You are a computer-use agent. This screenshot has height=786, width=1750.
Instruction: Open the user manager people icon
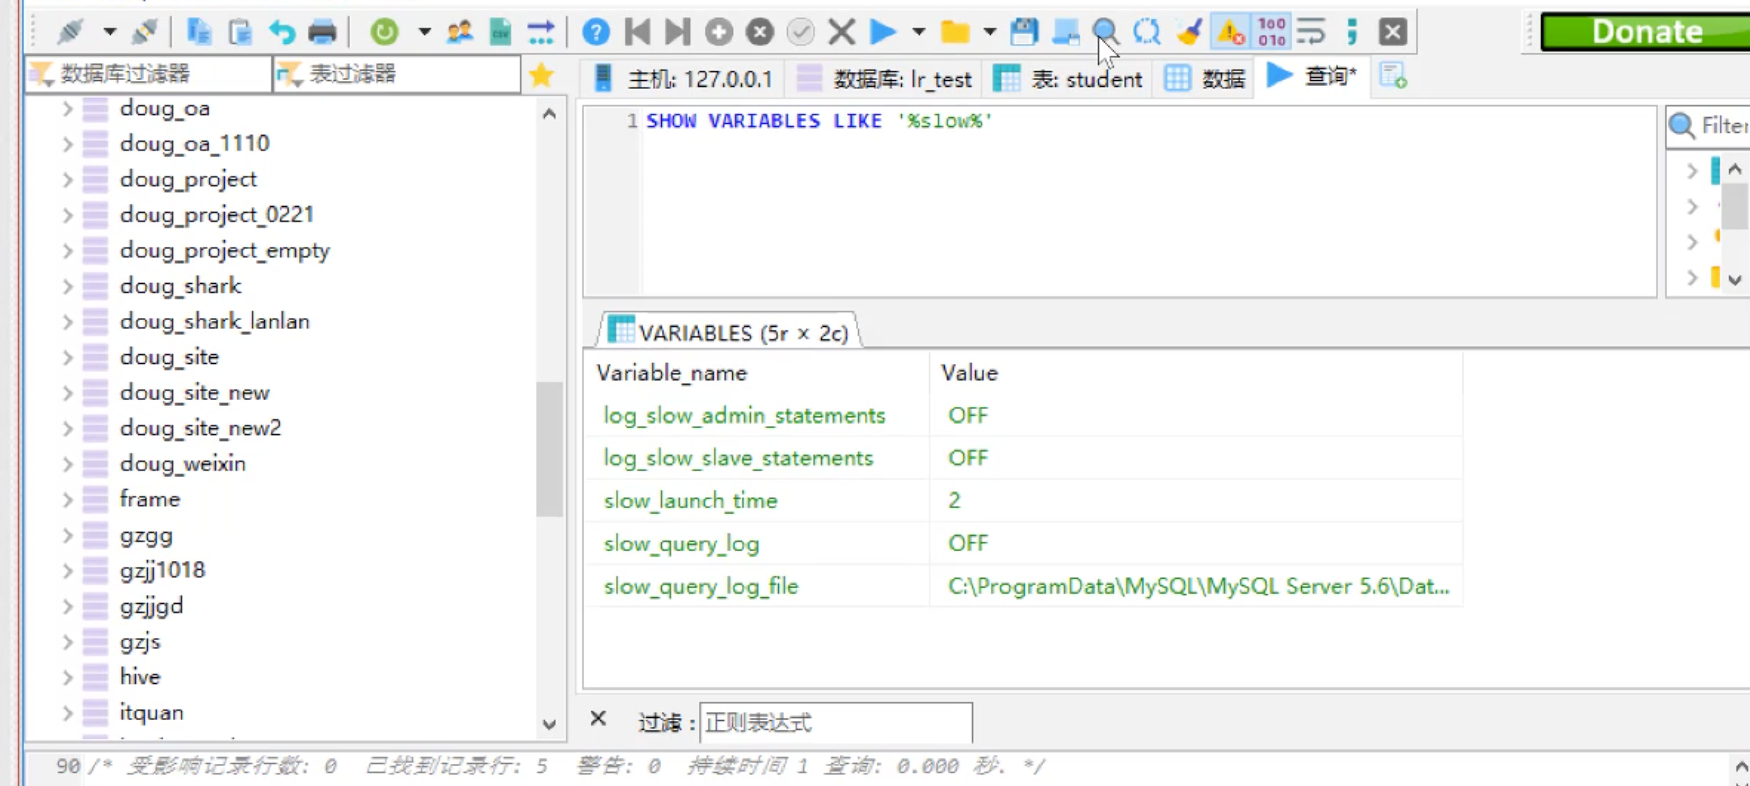[x=459, y=32]
